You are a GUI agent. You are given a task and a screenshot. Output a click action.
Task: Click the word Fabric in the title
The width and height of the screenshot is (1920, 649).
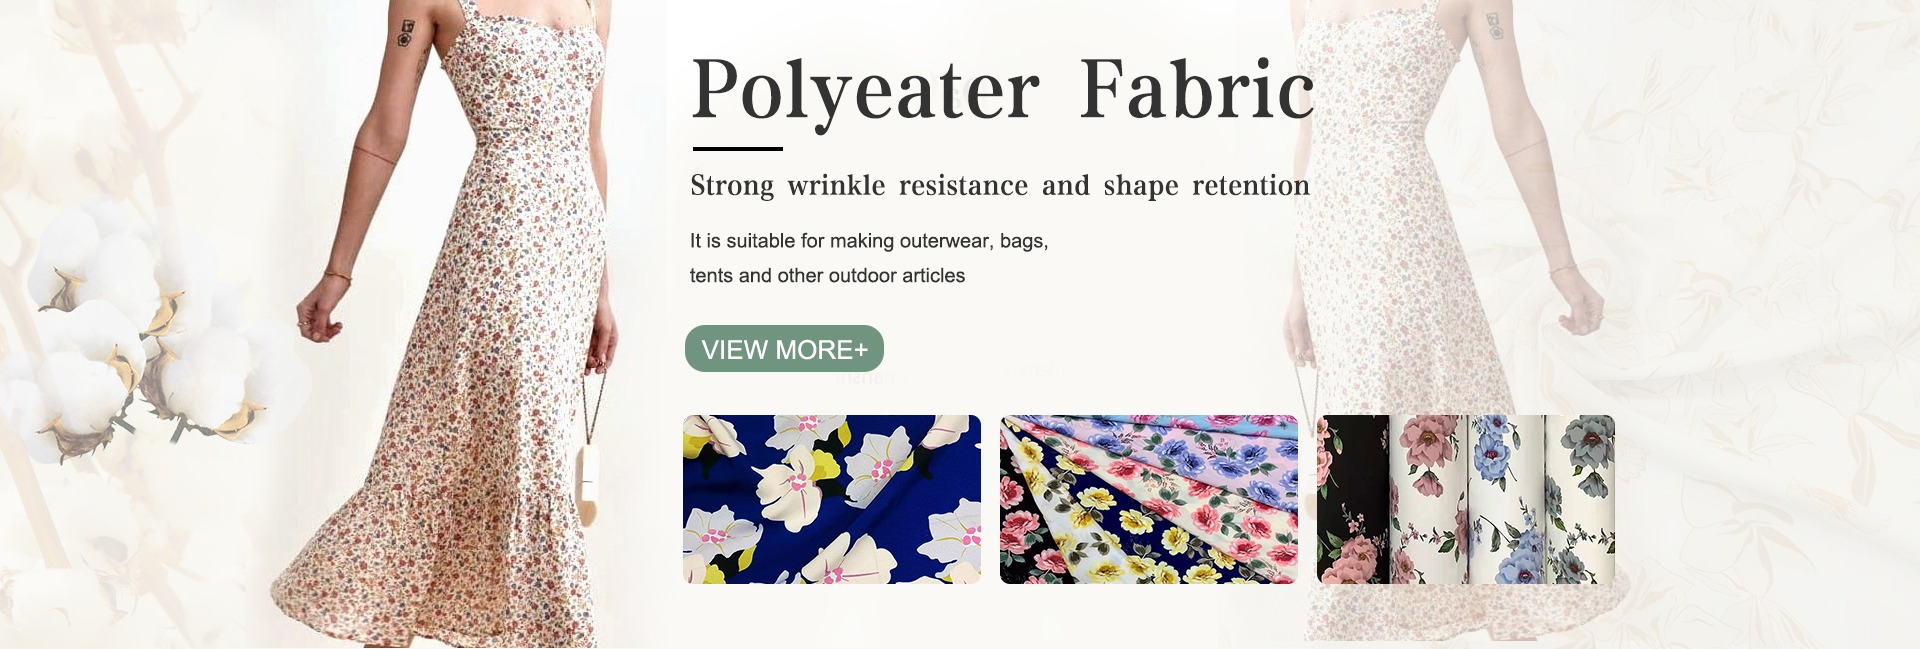point(1197,88)
